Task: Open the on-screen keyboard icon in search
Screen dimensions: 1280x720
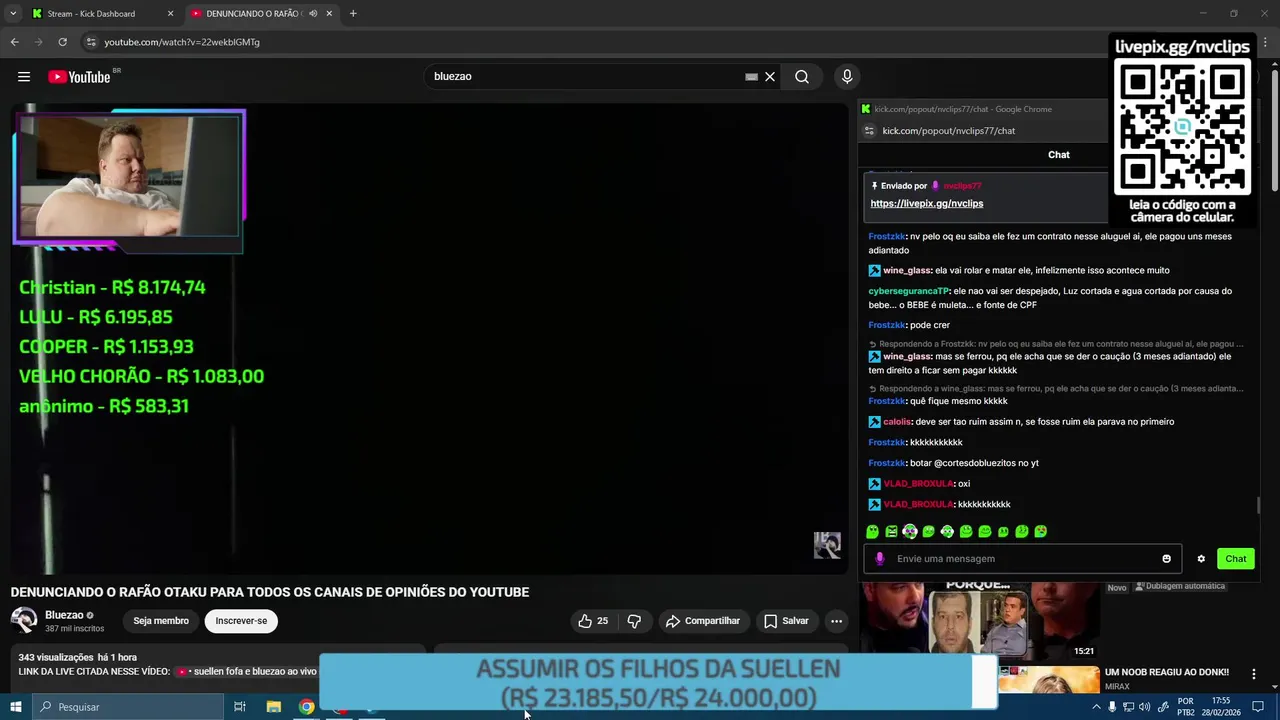Action: pos(751,77)
